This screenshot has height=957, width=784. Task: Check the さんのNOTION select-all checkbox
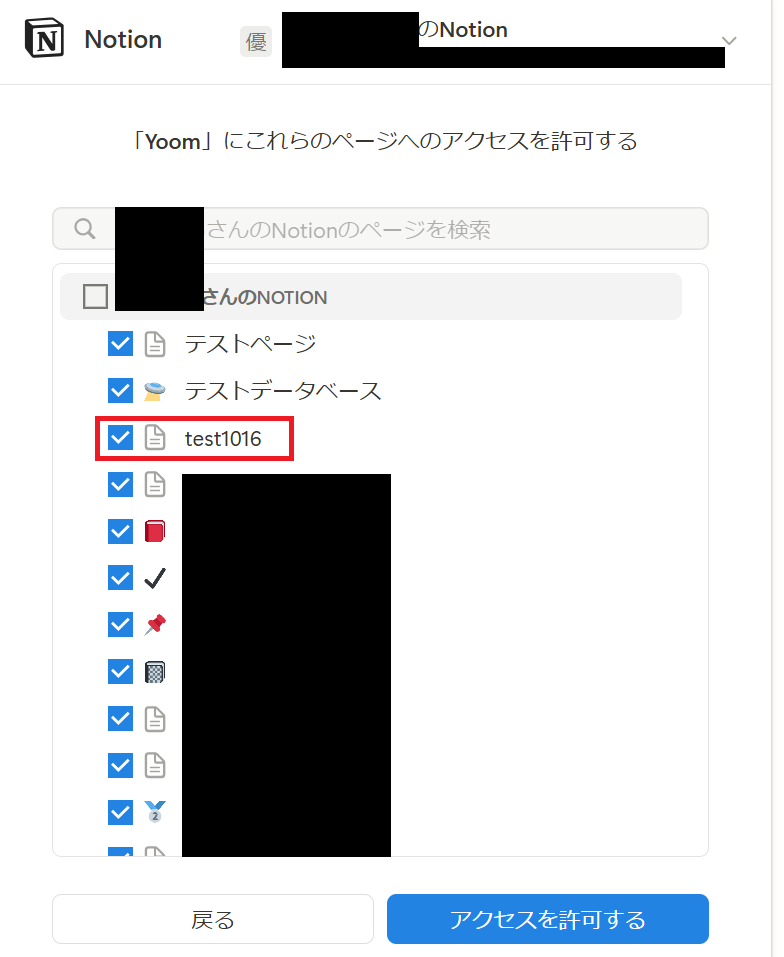point(96,297)
